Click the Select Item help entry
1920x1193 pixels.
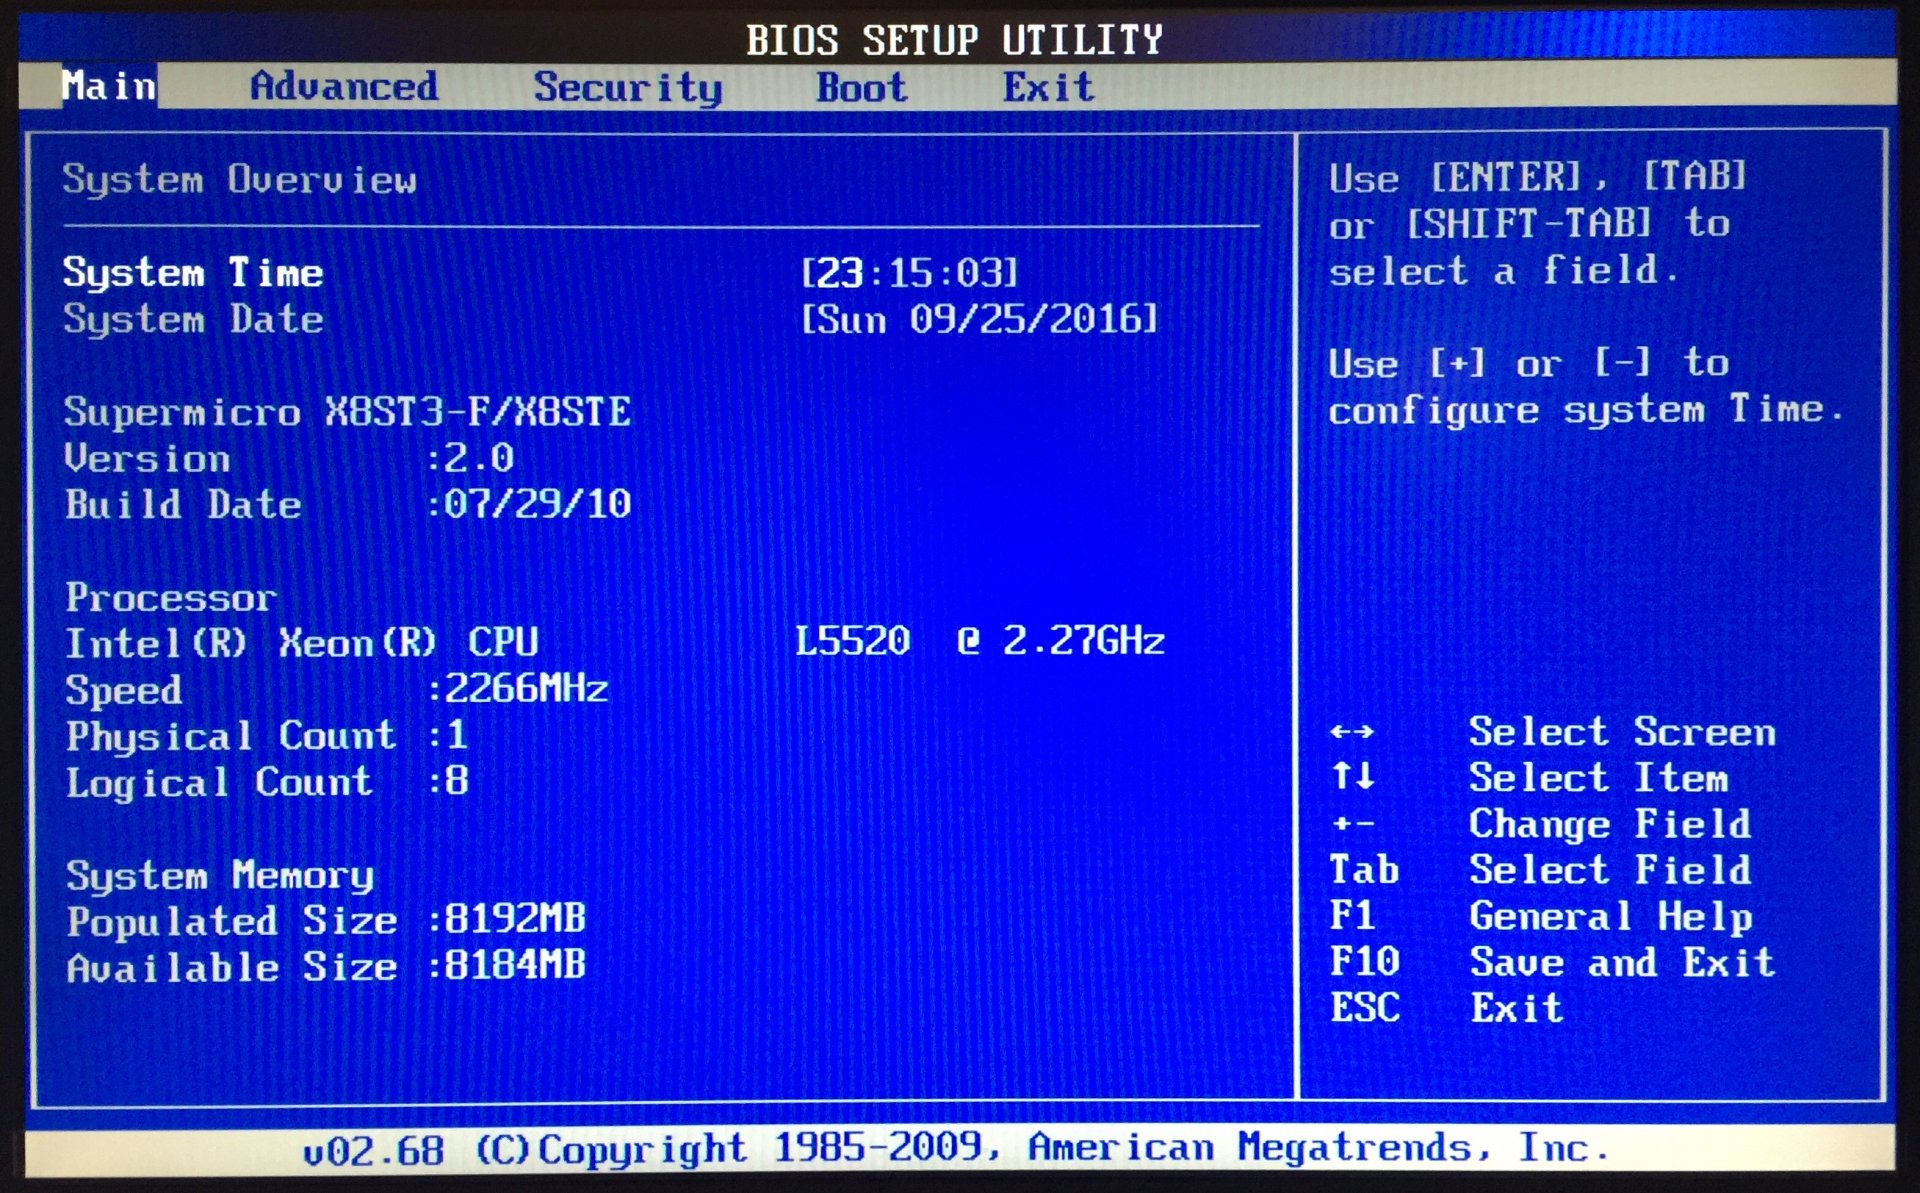[1598, 779]
